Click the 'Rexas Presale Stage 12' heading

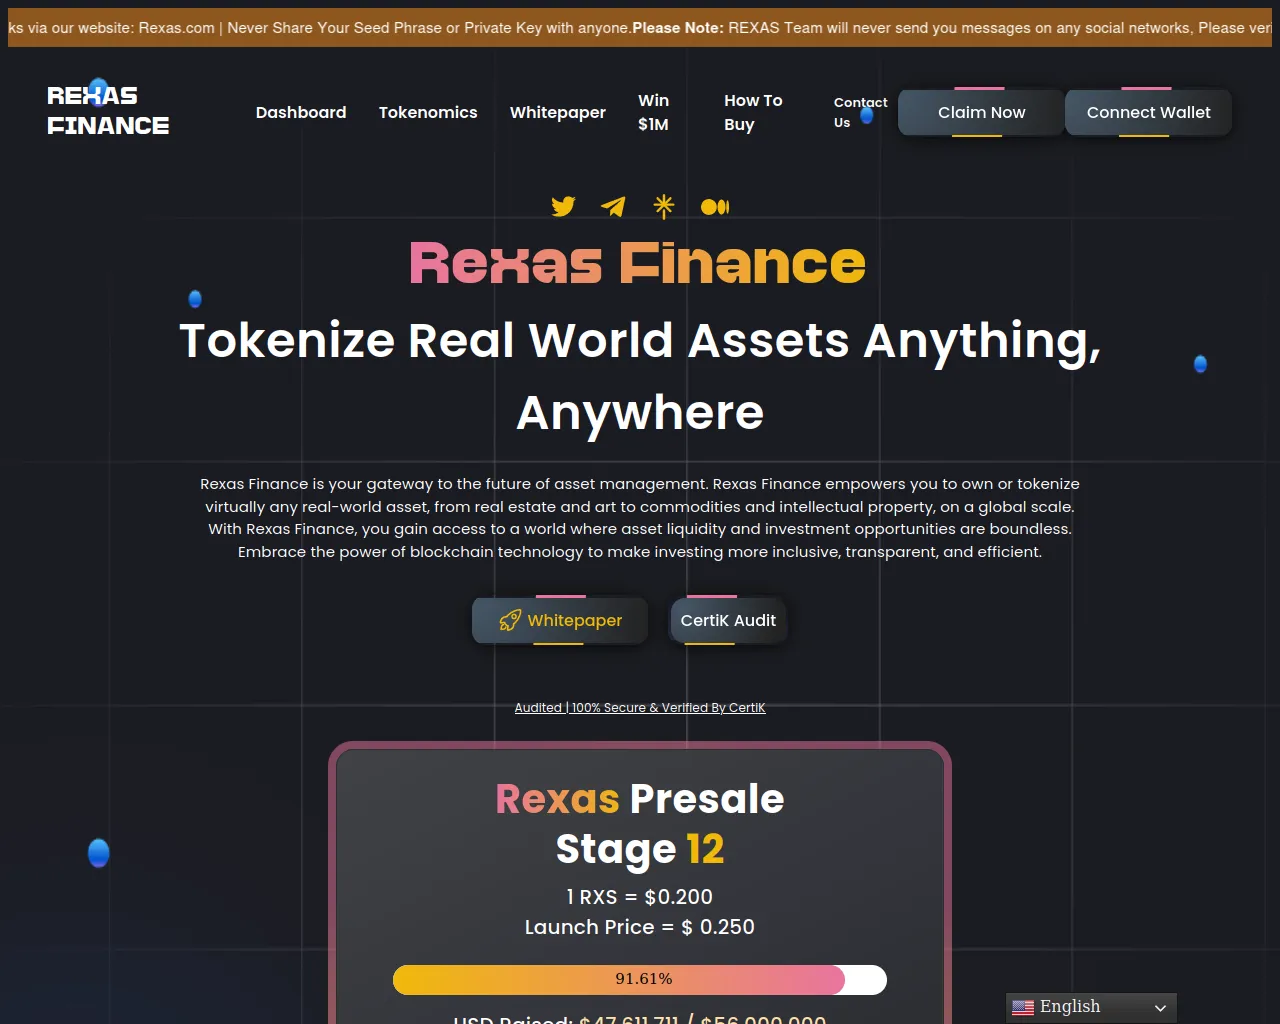(640, 823)
